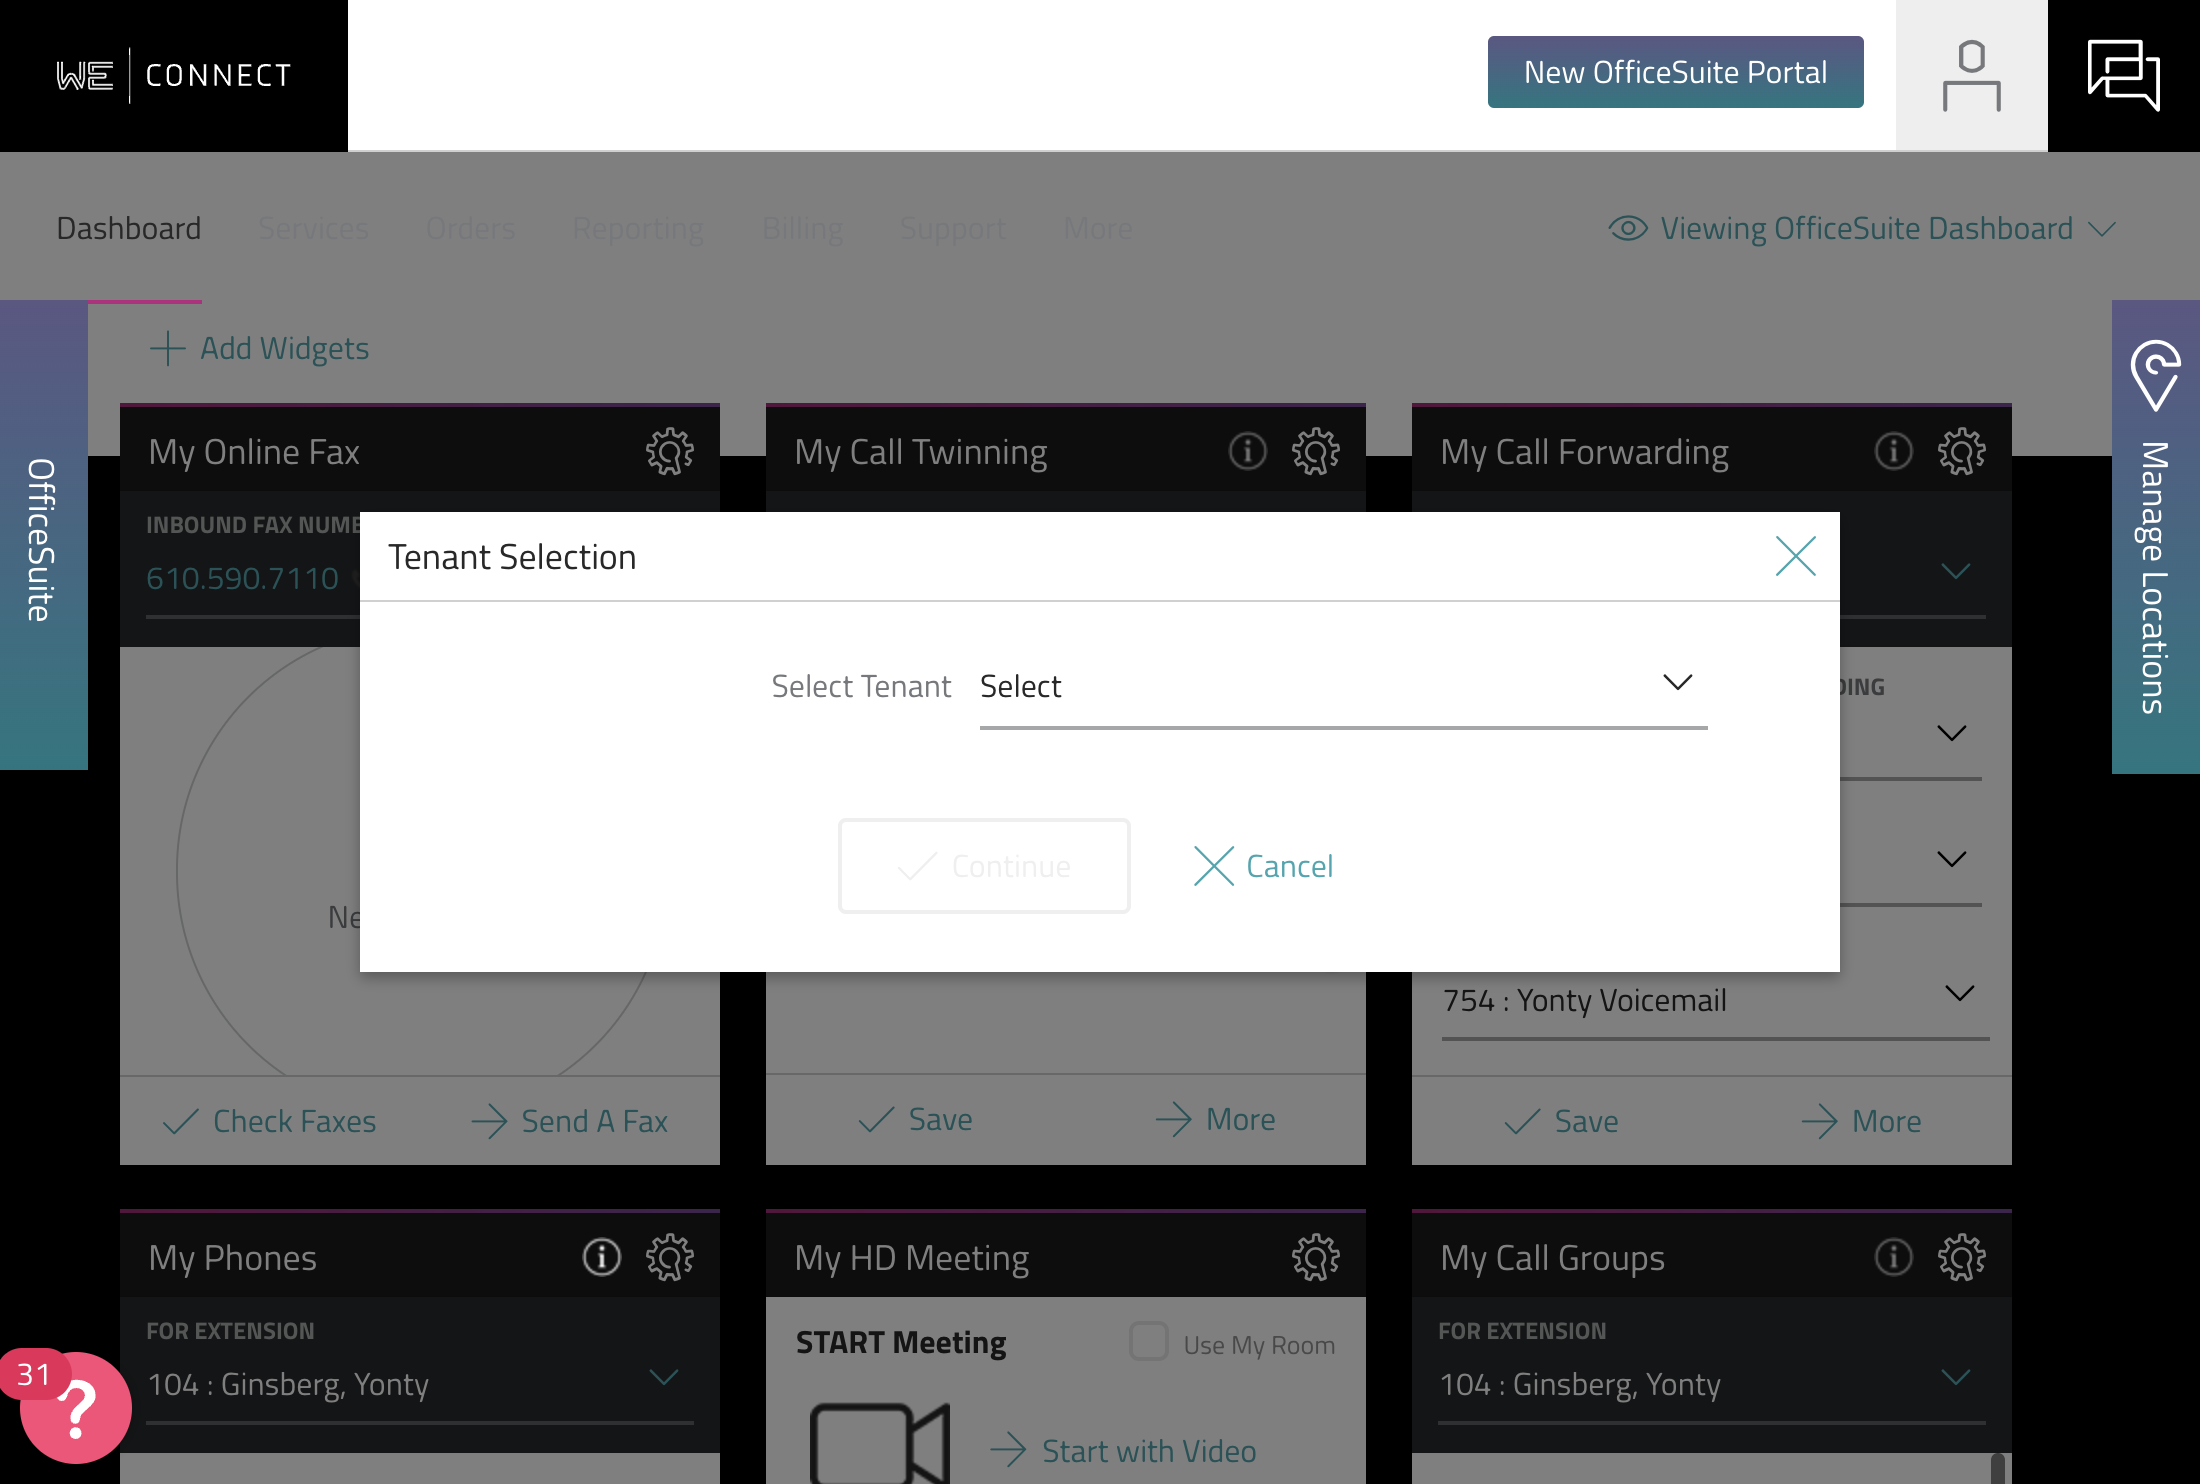Close the Tenant Selection dialog
Image resolution: width=2200 pixels, height=1484 pixels.
(1796, 556)
